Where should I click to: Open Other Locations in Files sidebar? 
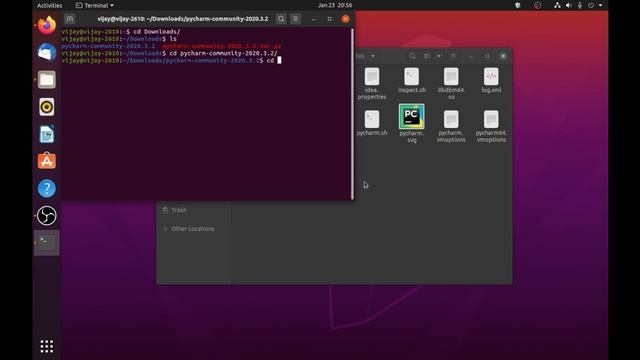(x=193, y=229)
